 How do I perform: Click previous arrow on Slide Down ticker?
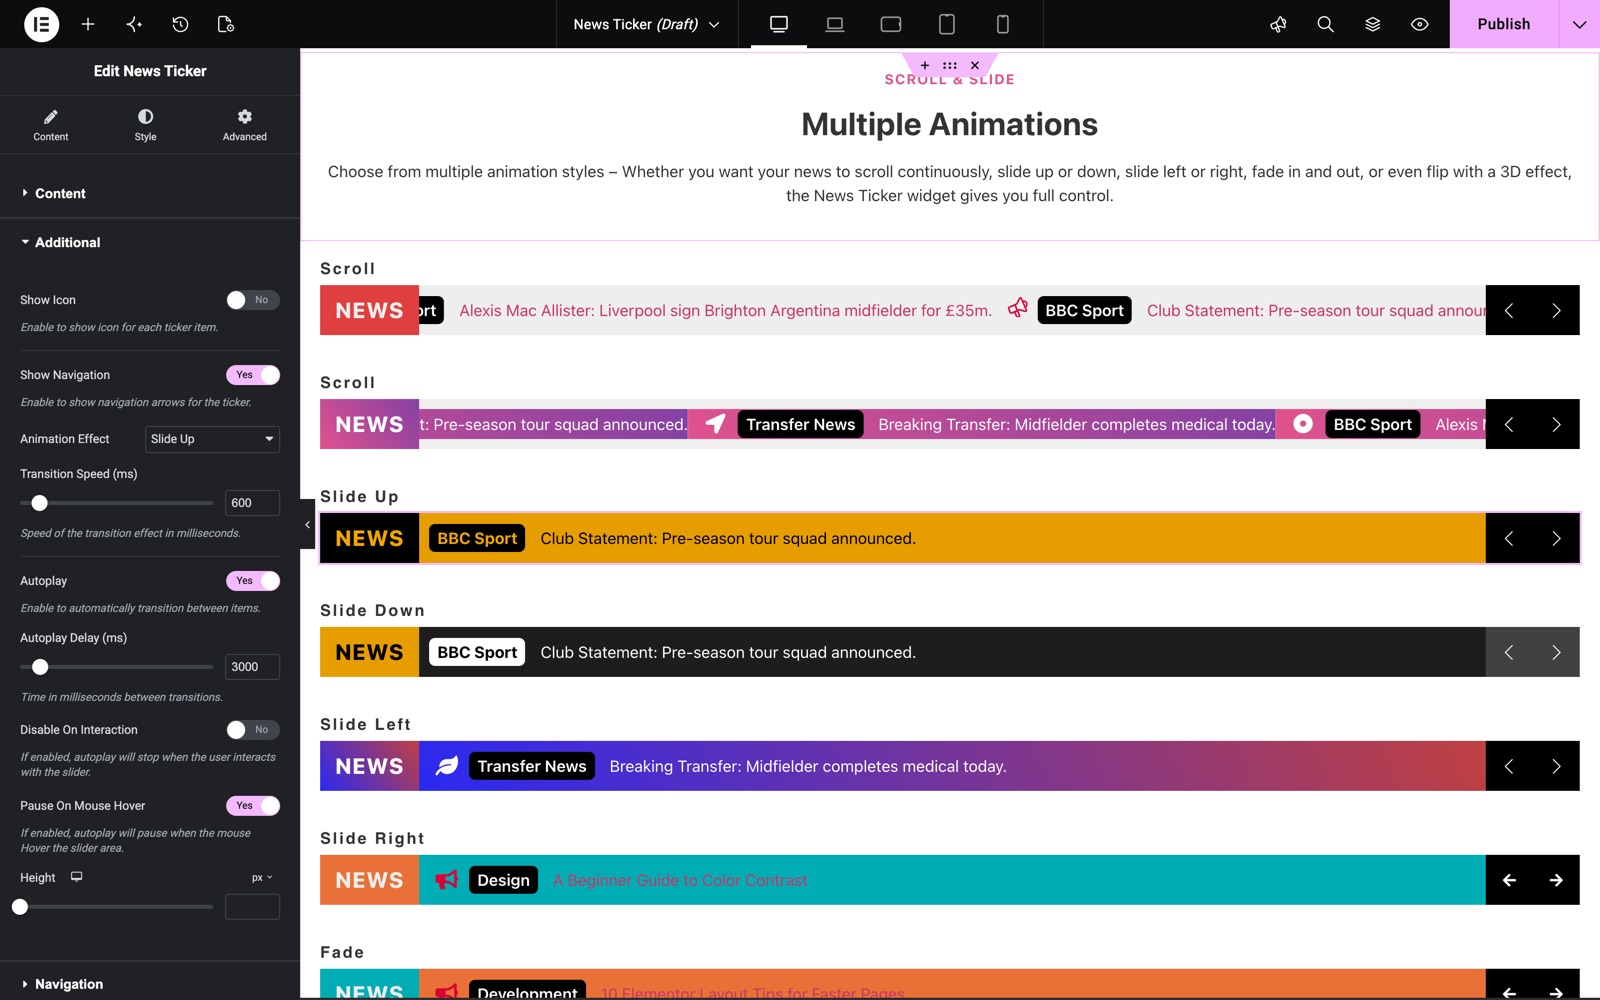1509,652
